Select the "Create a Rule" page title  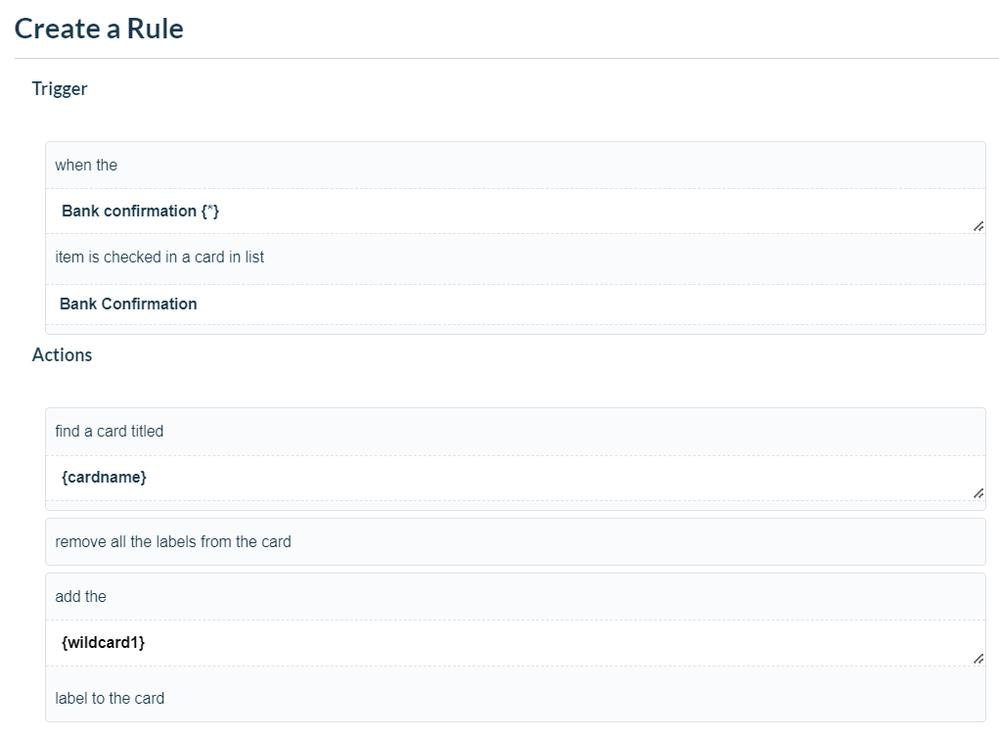pyautogui.click(x=97, y=28)
